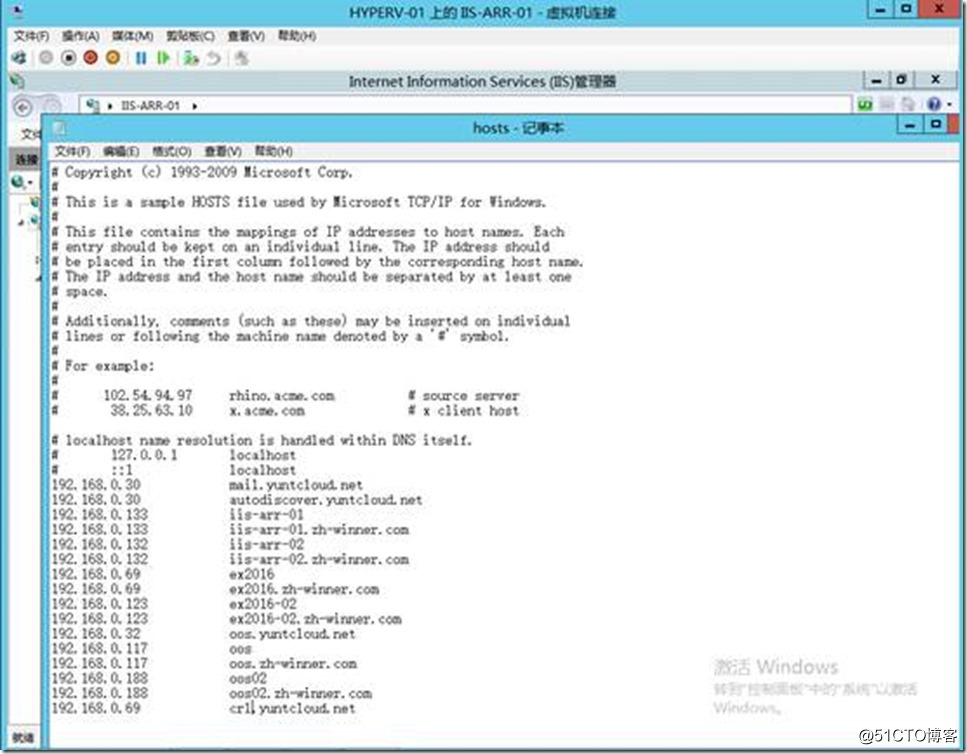Click the Copyright Microsoft Corp. line

tap(202, 173)
